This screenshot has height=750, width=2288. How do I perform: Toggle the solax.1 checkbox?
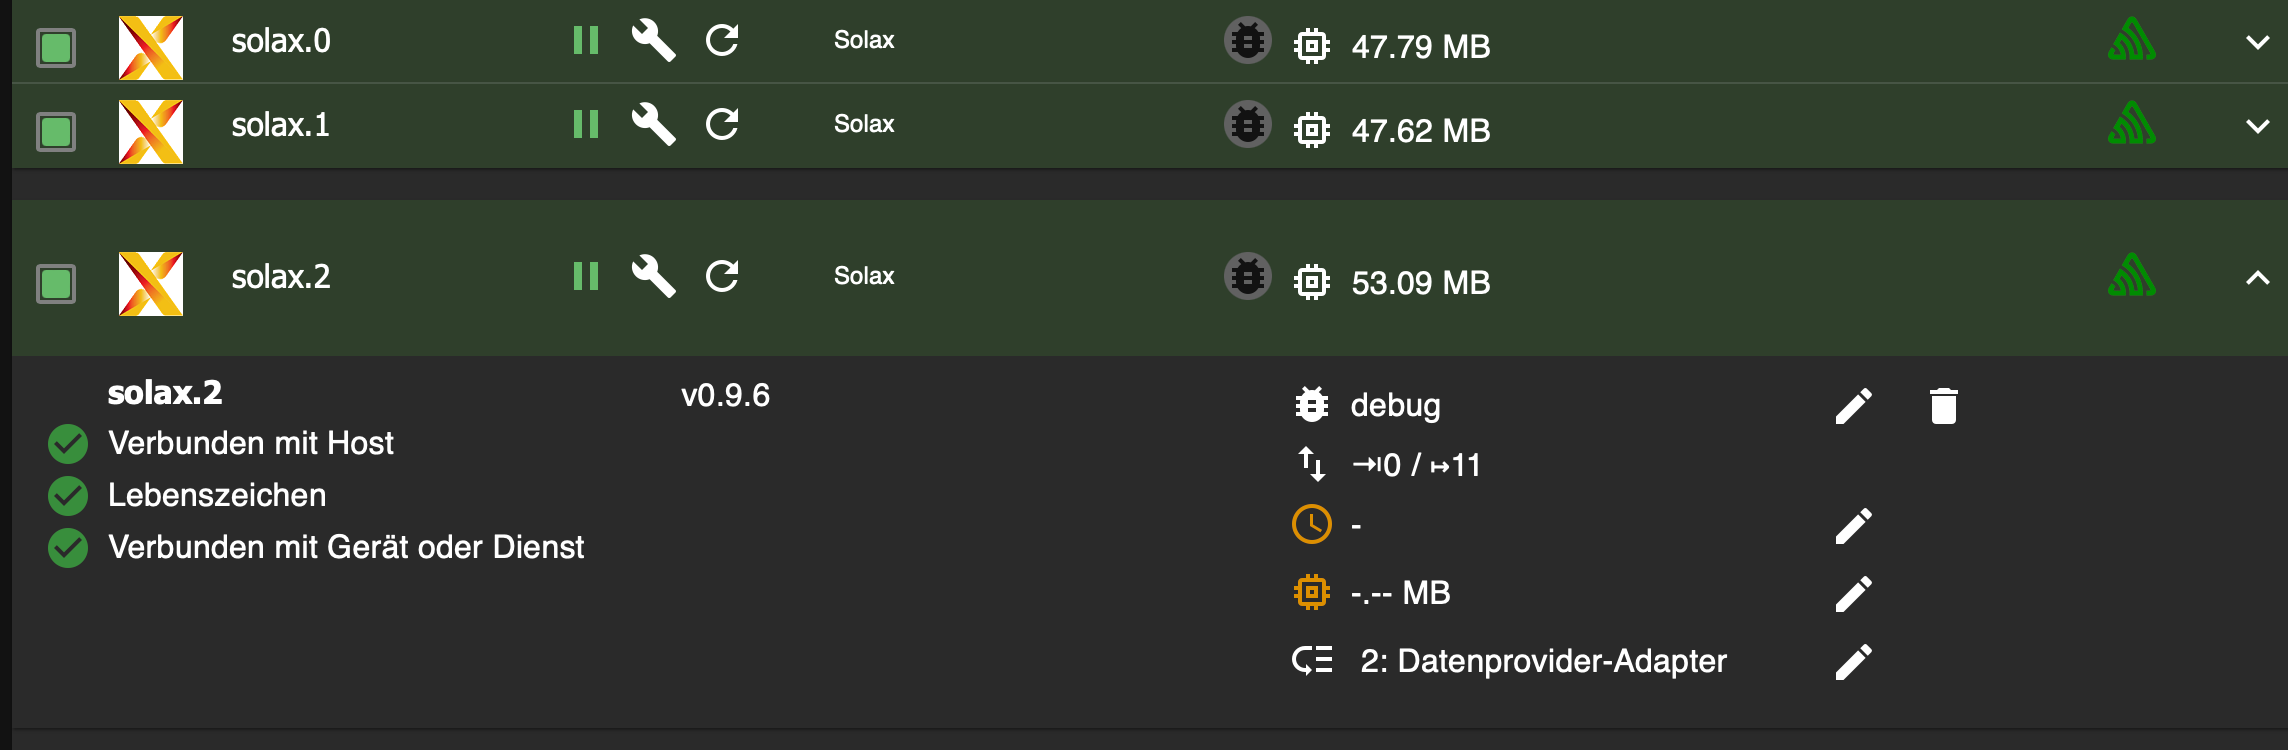point(56,131)
